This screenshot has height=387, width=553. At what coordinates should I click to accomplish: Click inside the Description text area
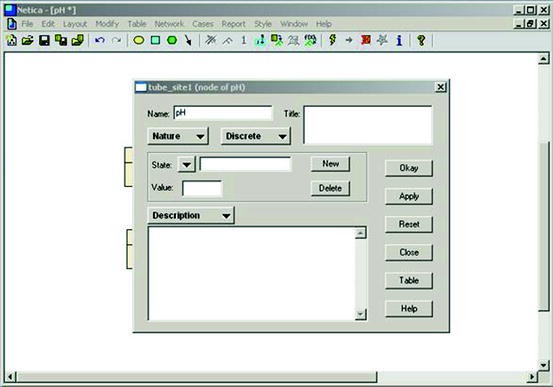251,274
